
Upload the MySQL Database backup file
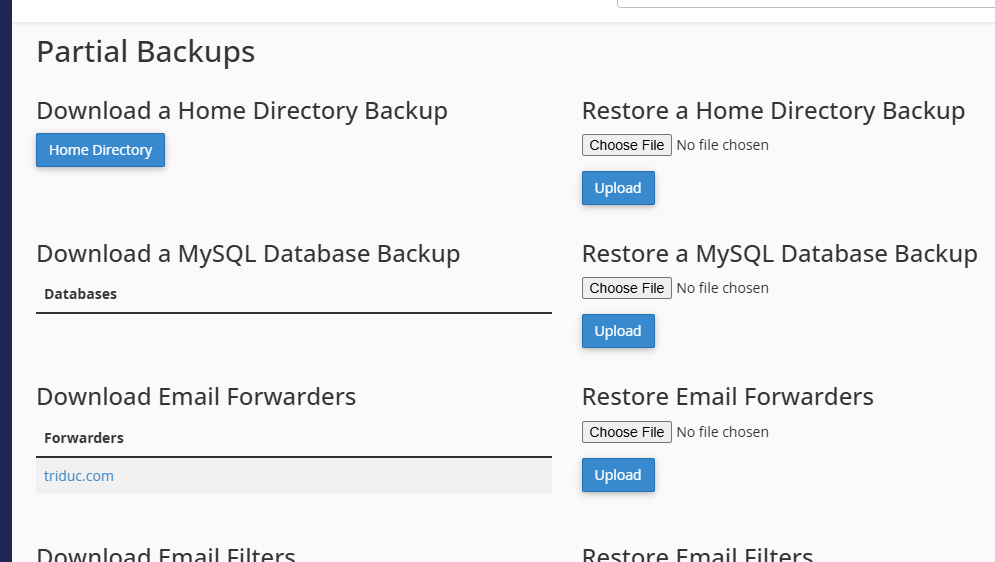pos(618,331)
